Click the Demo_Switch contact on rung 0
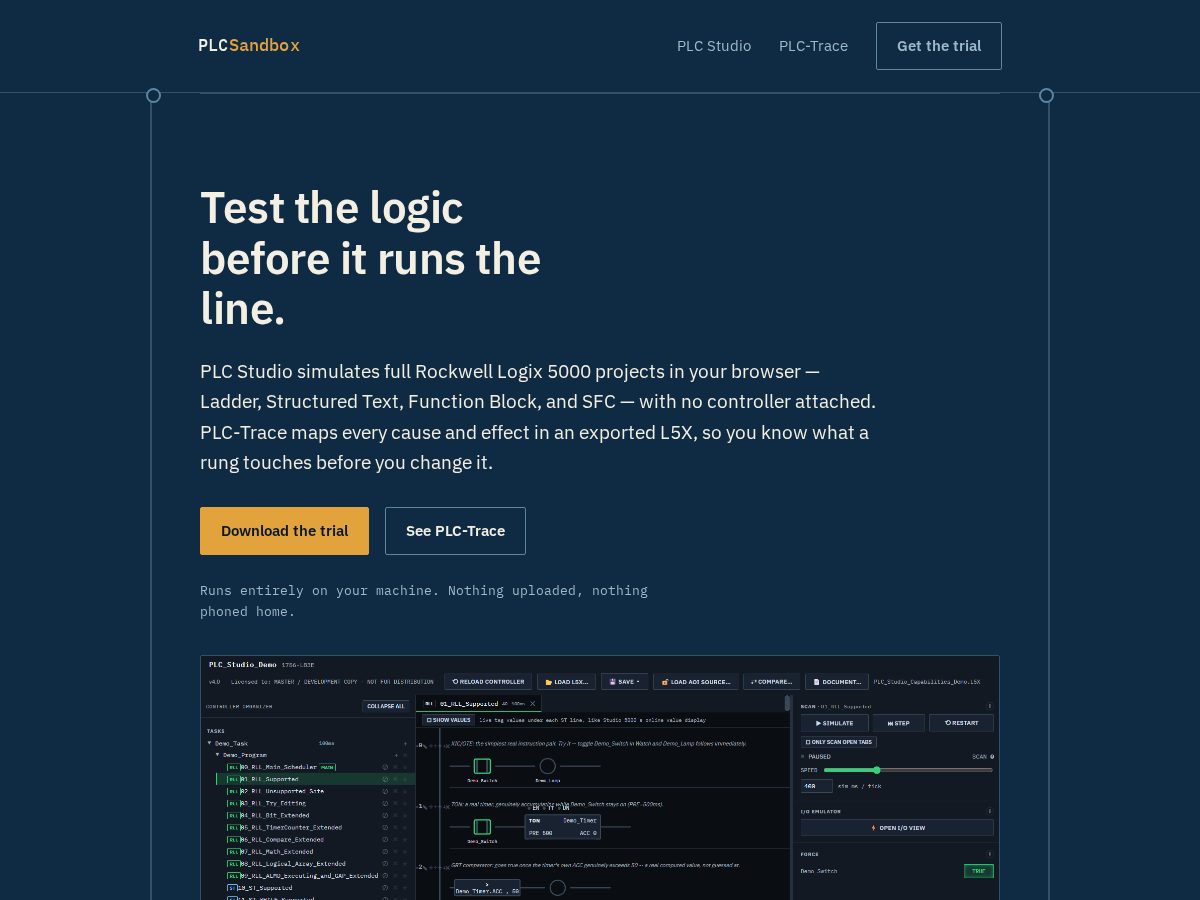The width and height of the screenshot is (1200, 900). [x=482, y=766]
